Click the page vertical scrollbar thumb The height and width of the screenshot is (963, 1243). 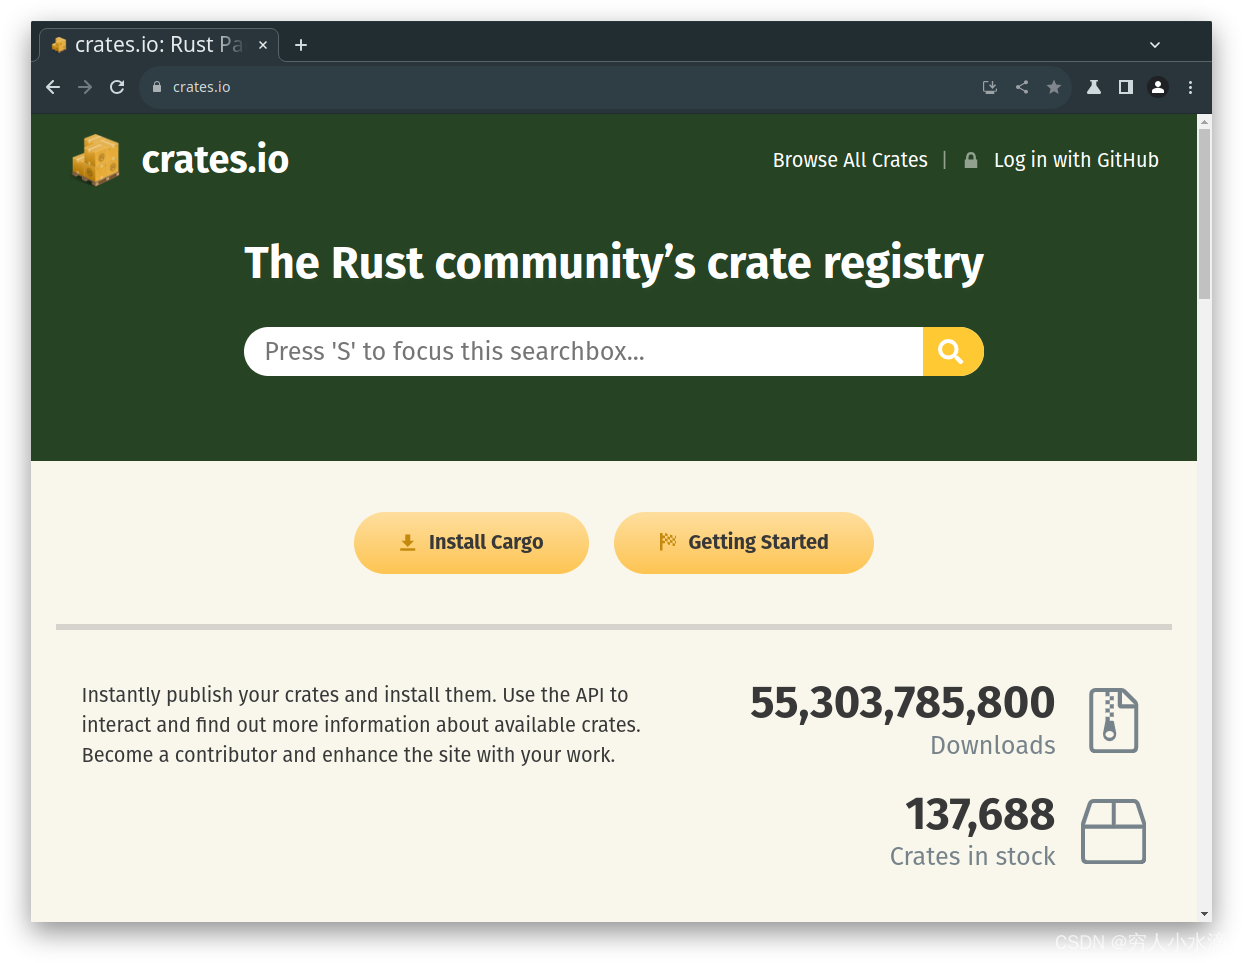[x=1204, y=214]
